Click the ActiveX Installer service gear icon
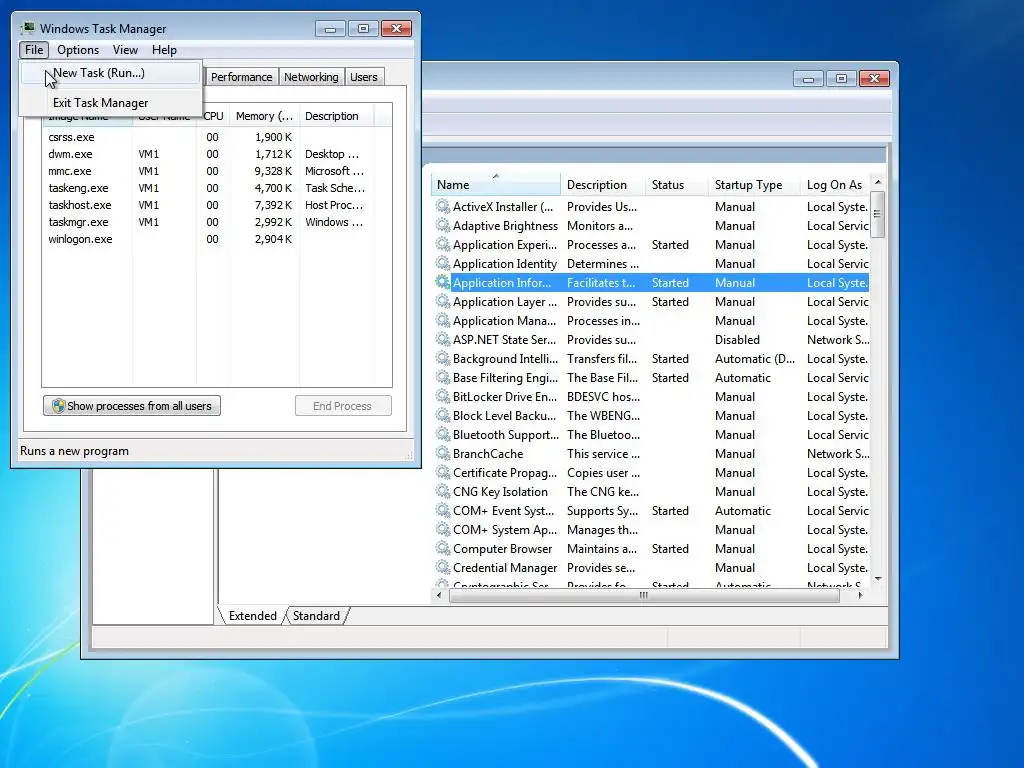This screenshot has width=1024, height=768. click(443, 206)
